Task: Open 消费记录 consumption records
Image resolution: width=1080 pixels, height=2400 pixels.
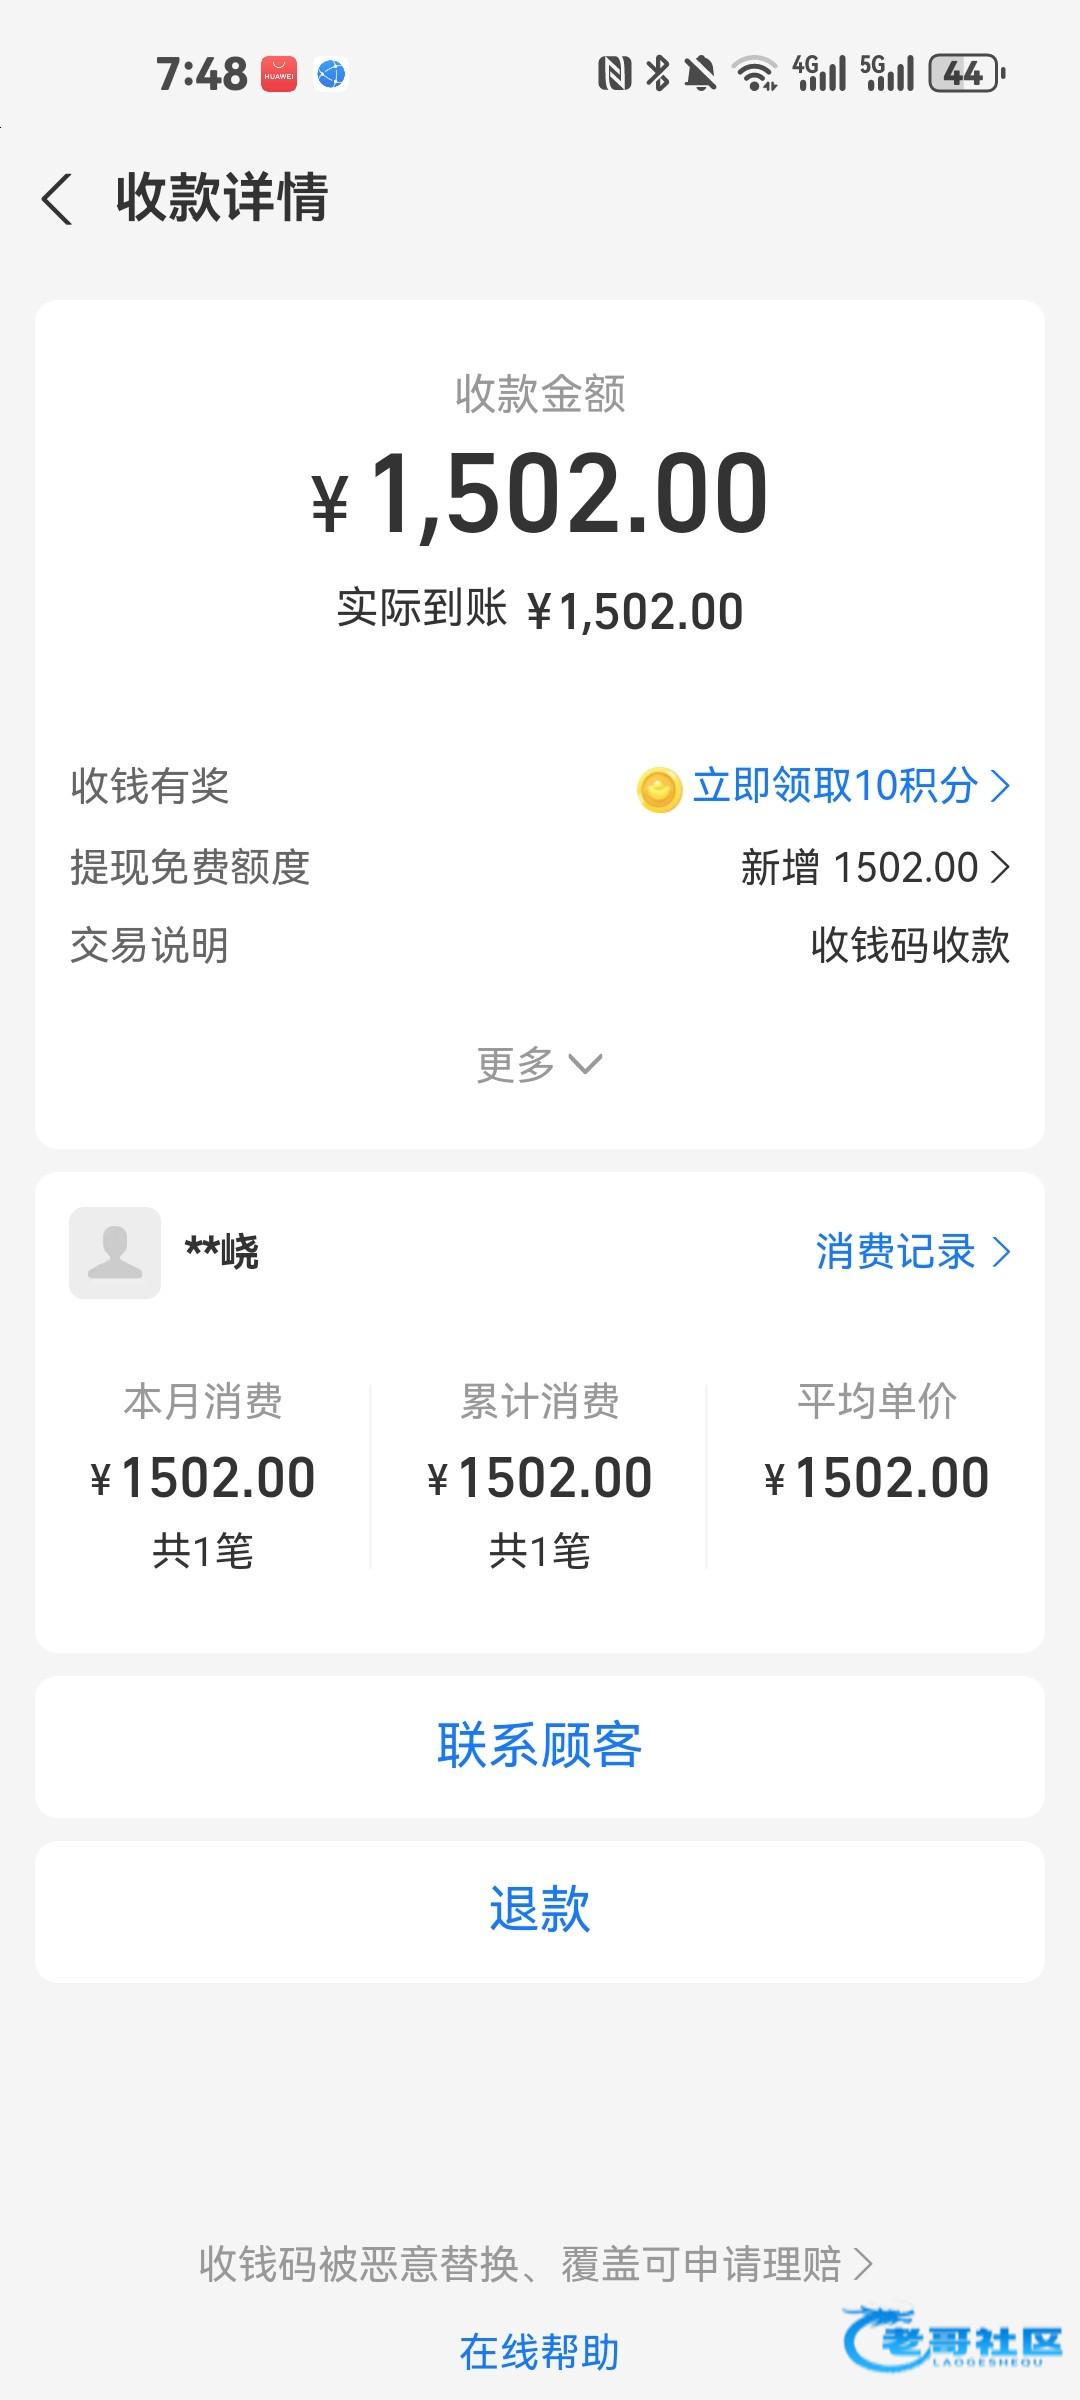Action: click(x=912, y=1252)
